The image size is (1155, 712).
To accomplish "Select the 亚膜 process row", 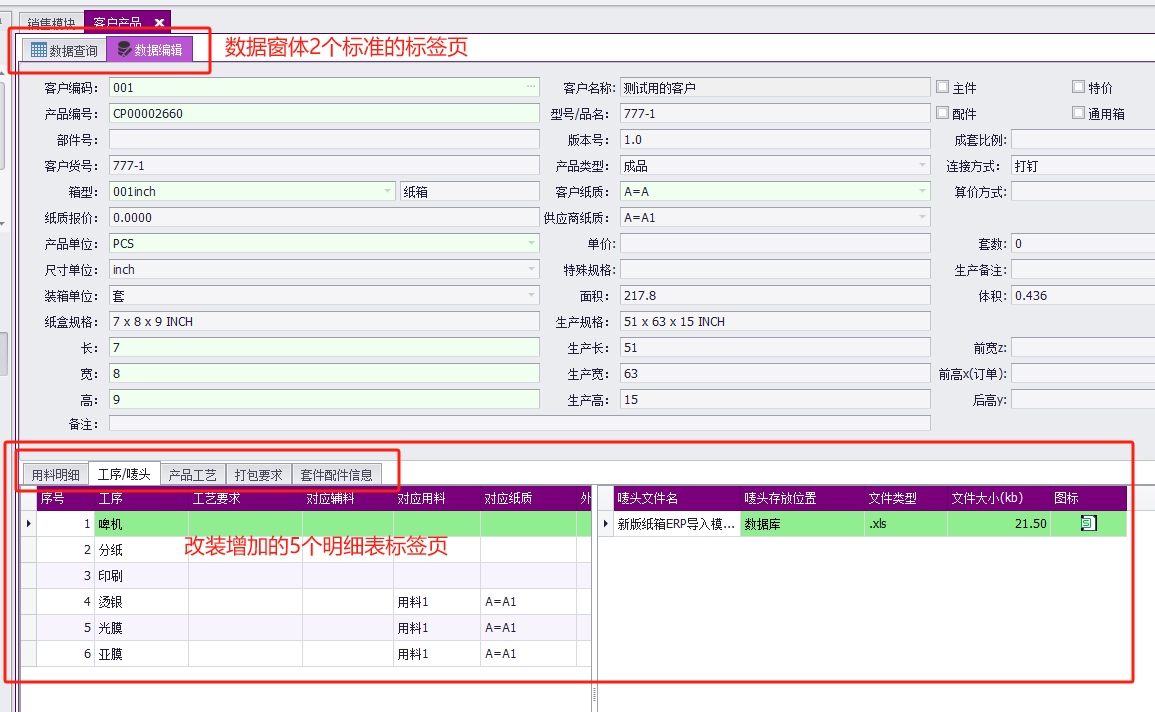I will coord(306,654).
